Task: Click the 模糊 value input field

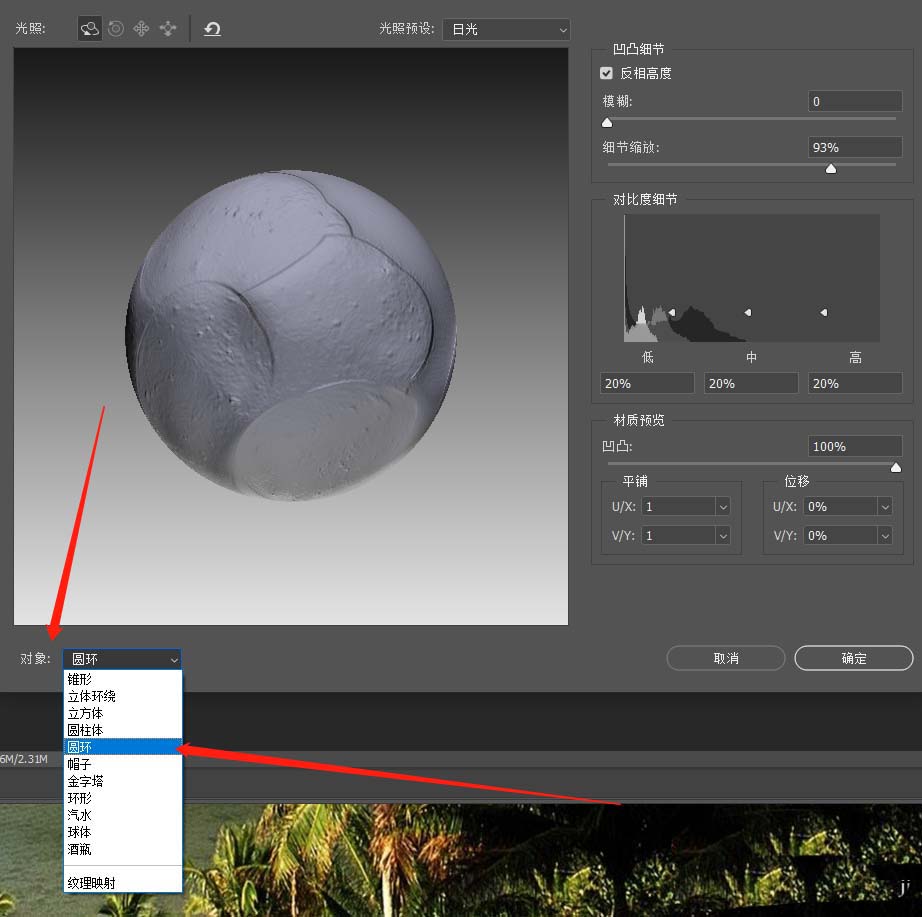Action: [854, 101]
